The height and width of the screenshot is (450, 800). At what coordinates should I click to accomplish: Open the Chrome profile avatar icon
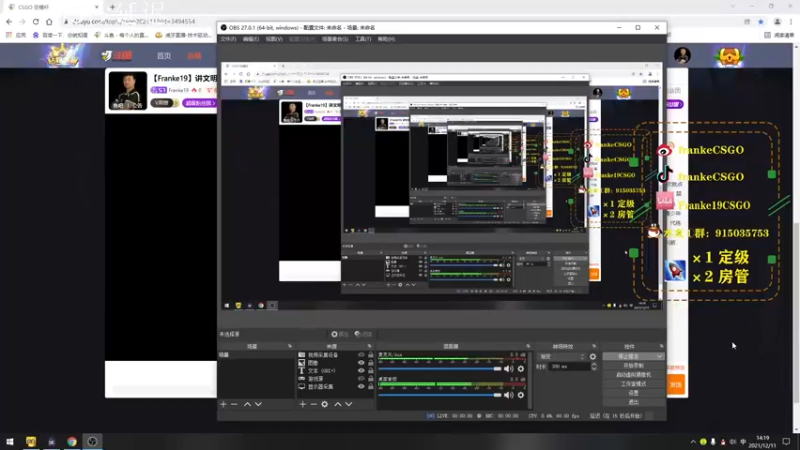(777, 21)
